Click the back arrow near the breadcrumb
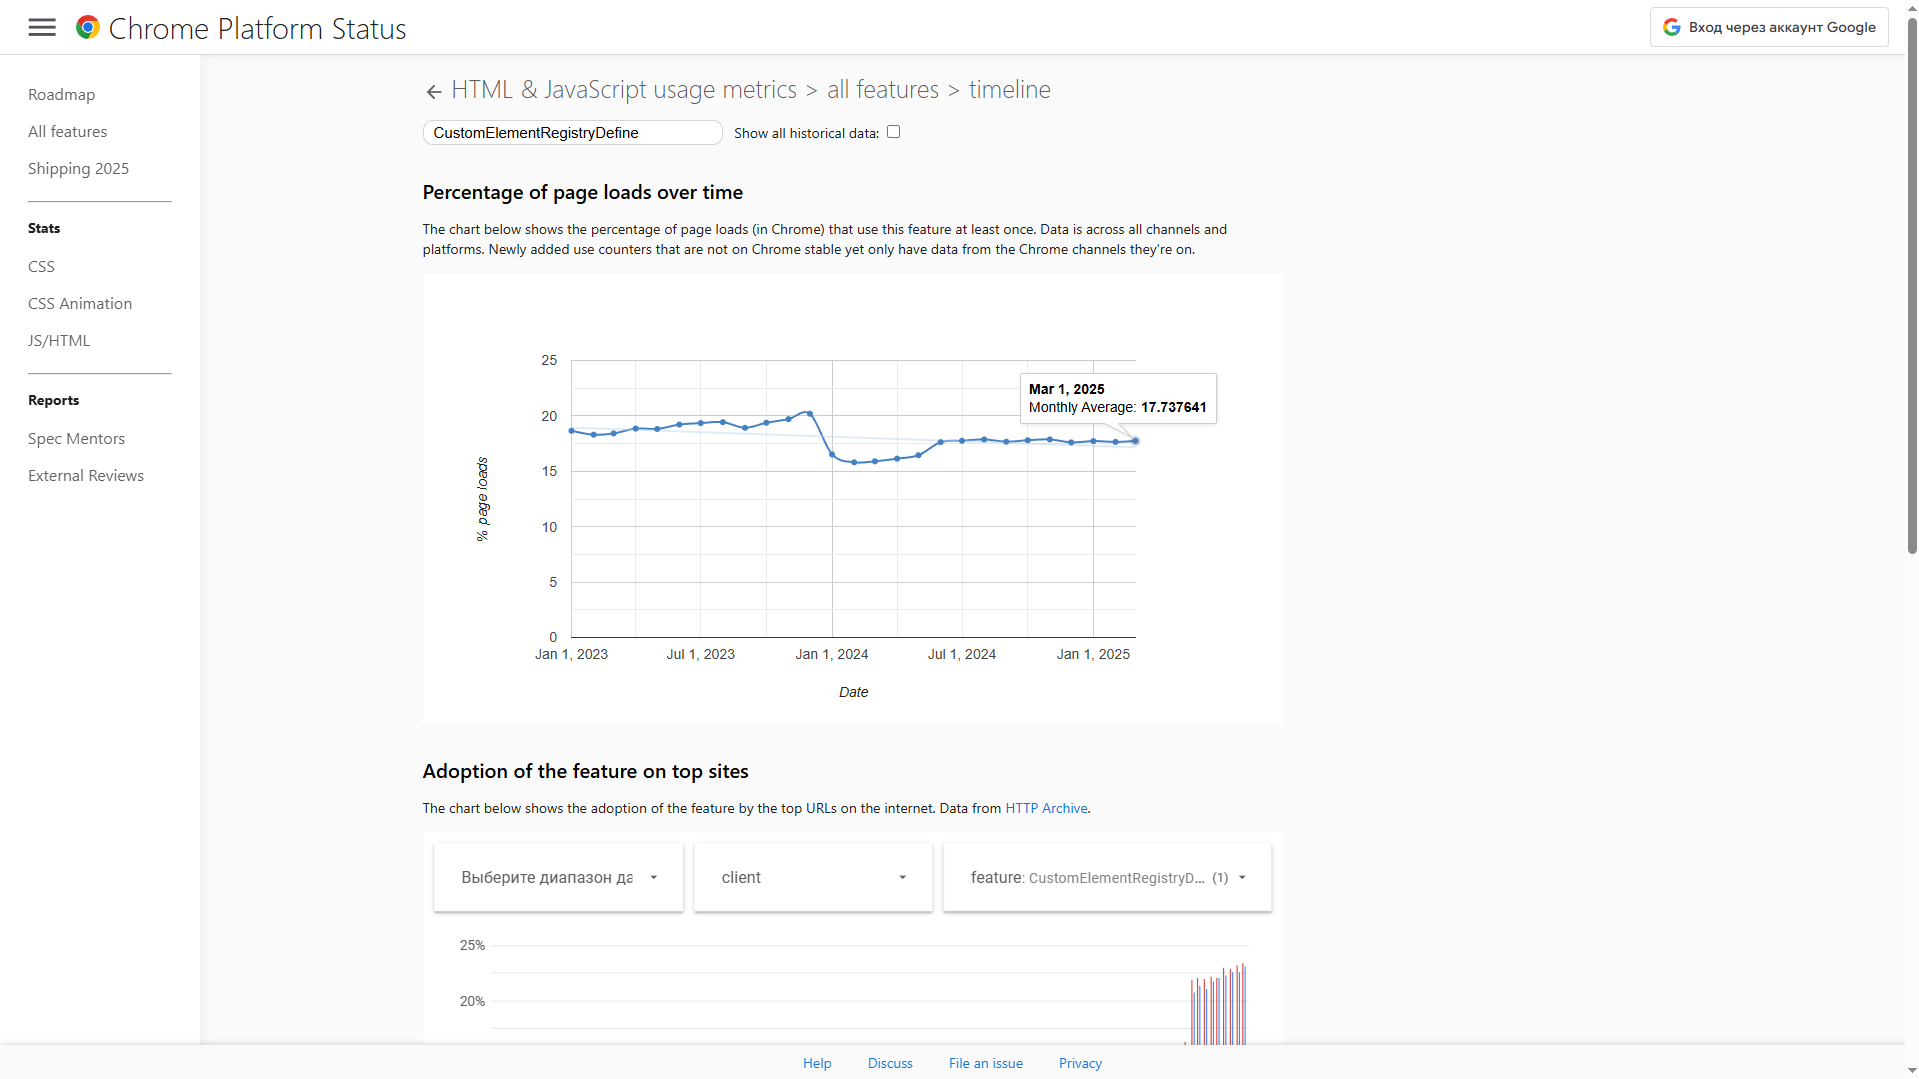1919x1079 pixels. point(433,91)
